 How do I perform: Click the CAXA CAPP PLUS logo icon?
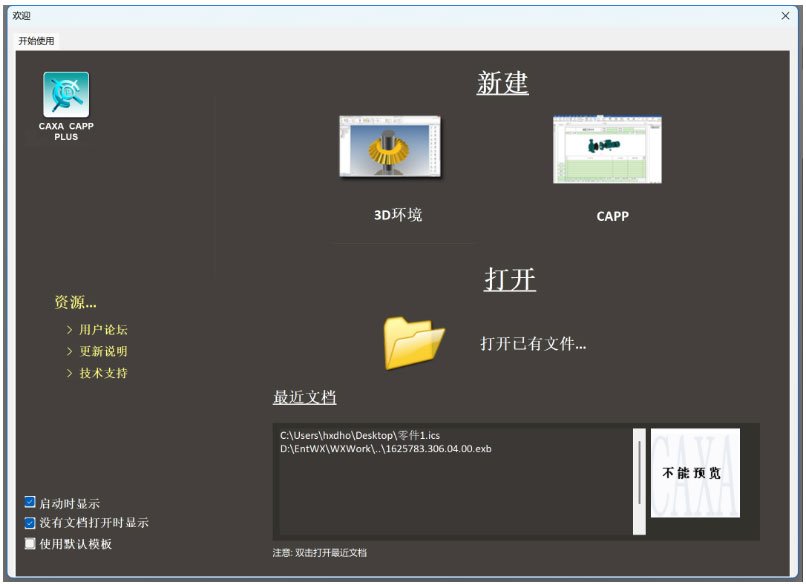coord(66,95)
